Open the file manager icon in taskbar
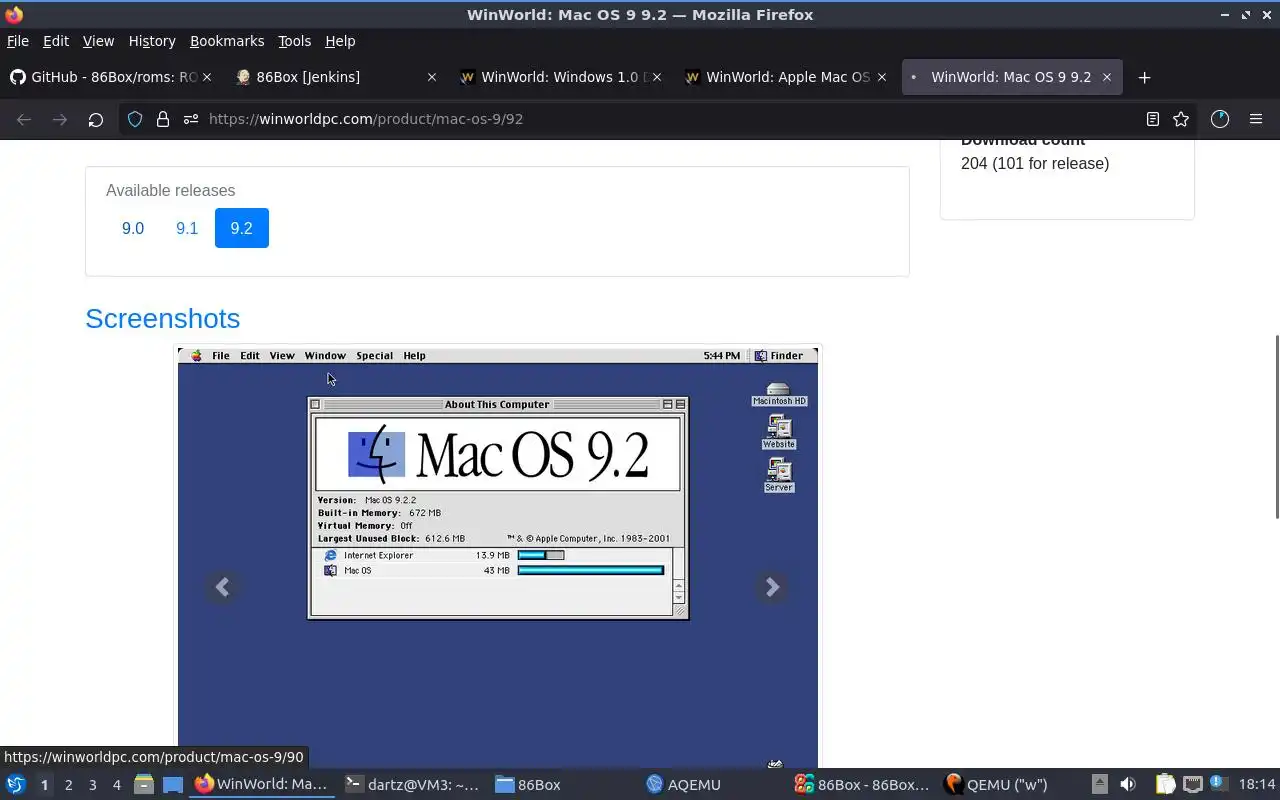Image resolution: width=1280 pixels, height=800 pixels. pos(143,785)
